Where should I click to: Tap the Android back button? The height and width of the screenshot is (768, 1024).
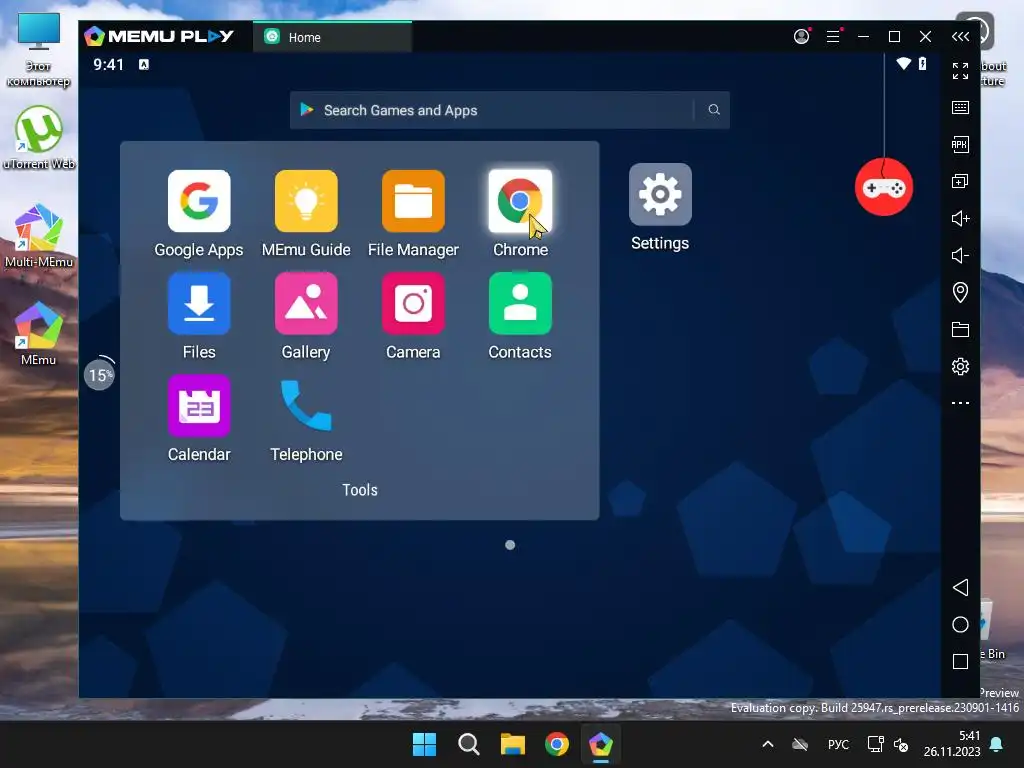(960, 587)
